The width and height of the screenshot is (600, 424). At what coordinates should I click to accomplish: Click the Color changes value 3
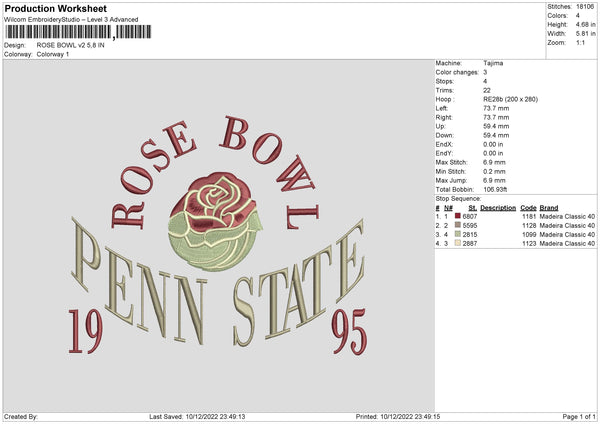point(485,72)
